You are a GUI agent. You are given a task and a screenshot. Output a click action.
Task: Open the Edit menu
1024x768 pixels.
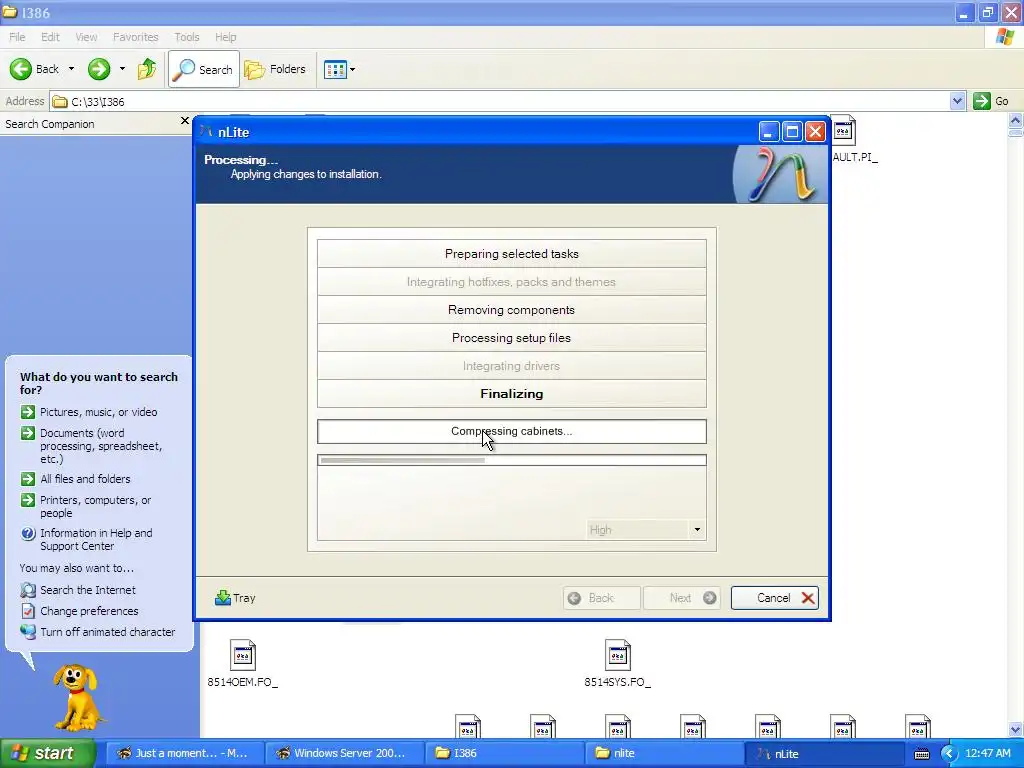click(x=50, y=37)
